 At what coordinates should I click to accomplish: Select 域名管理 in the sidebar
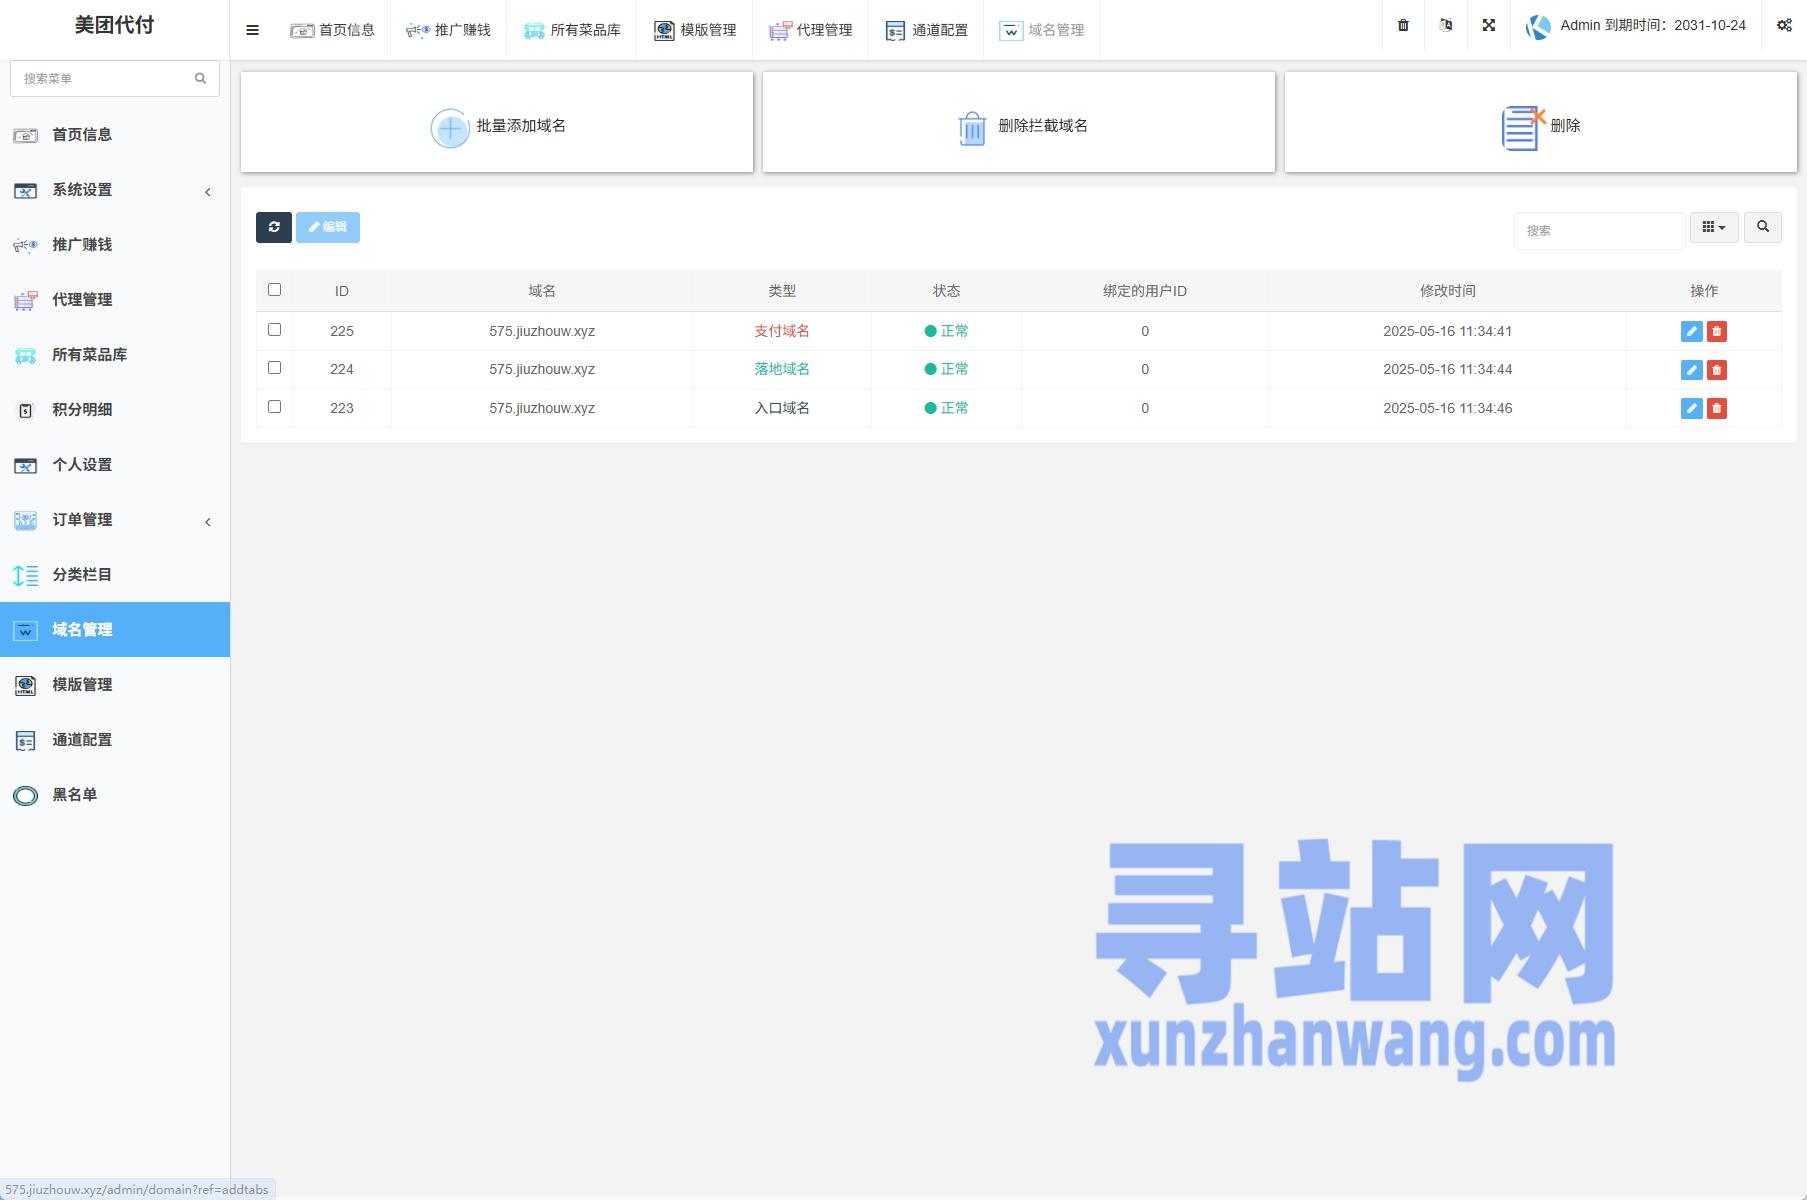pos(115,630)
